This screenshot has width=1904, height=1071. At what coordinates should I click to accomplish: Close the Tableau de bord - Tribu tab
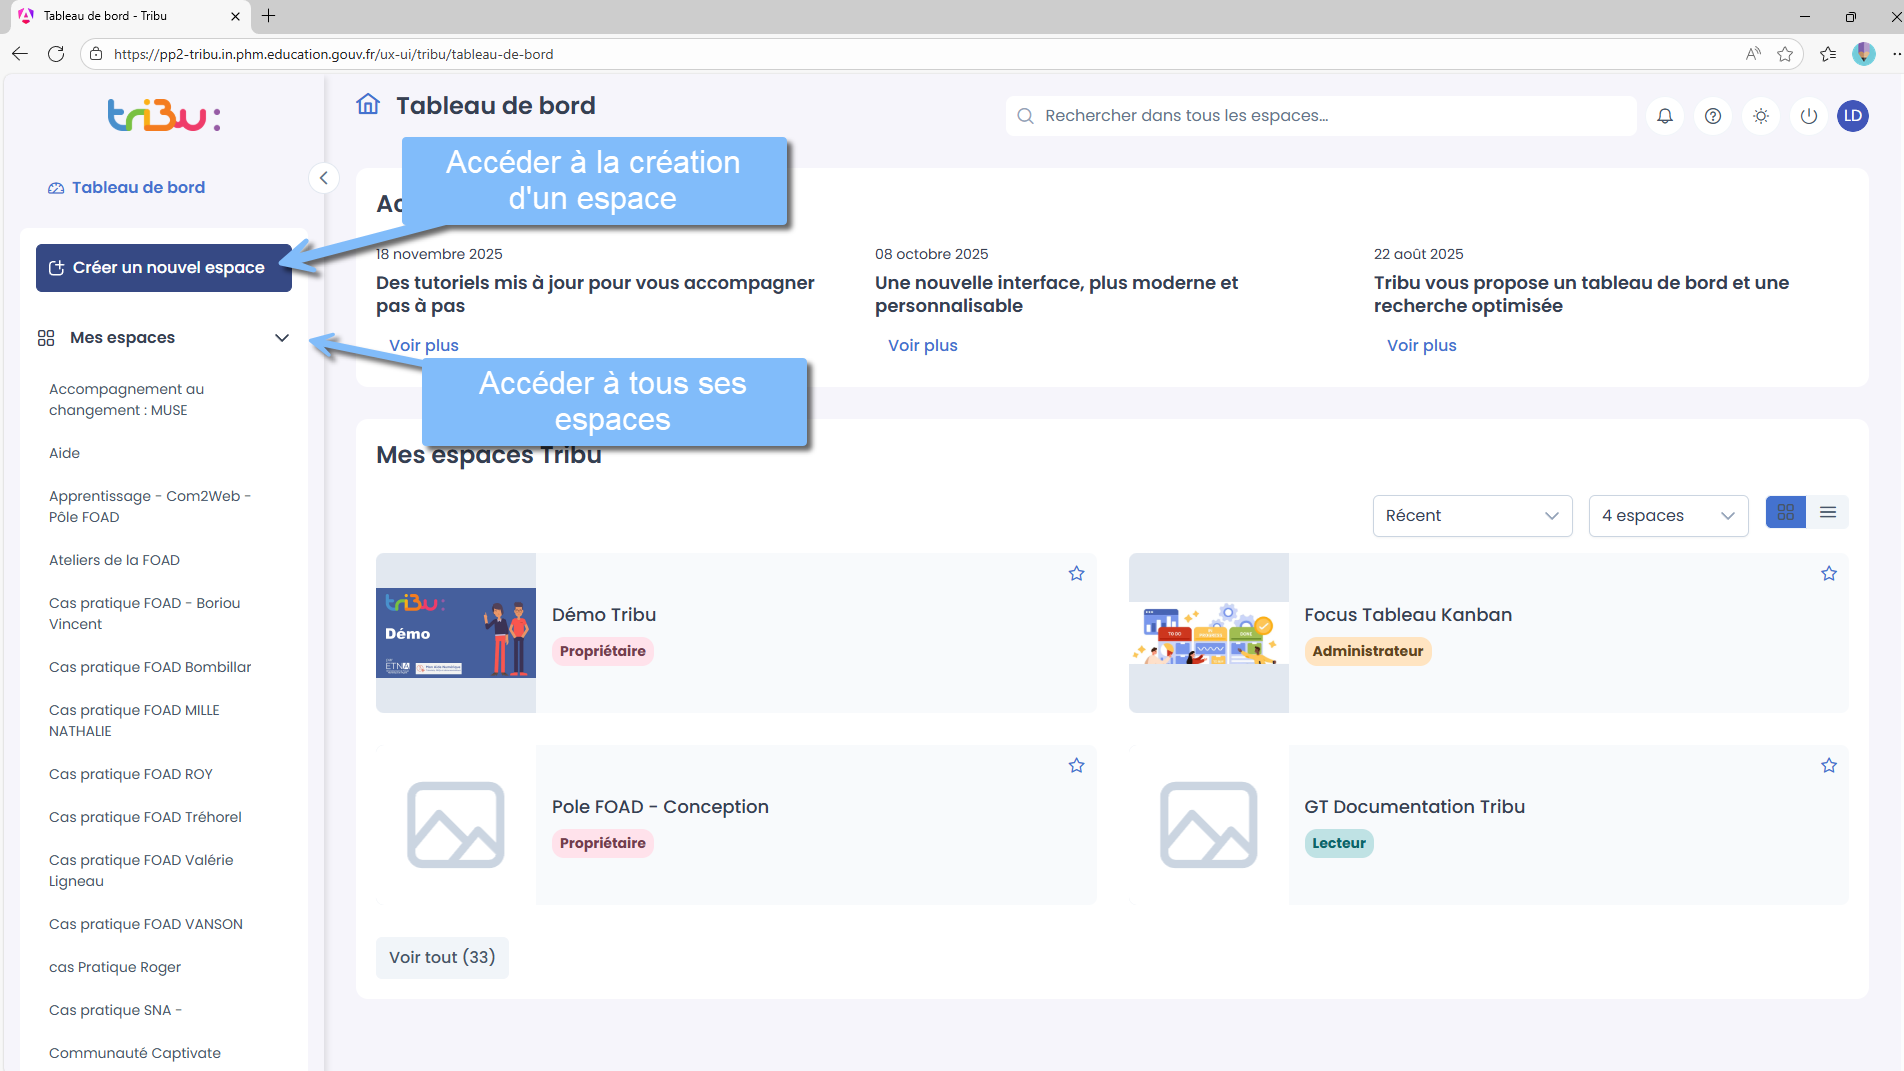(235, 16)
